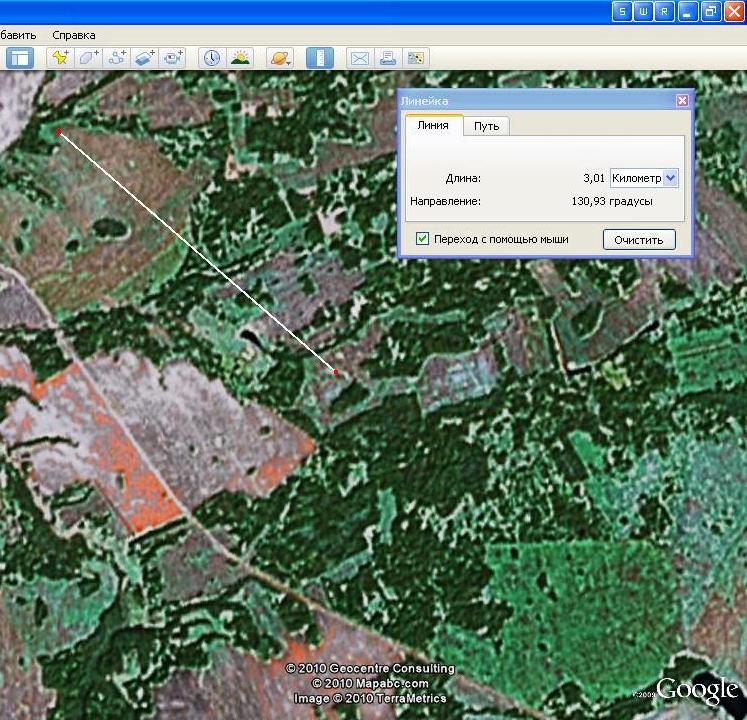Show historical imagery clock icon

tap(212, 58)
